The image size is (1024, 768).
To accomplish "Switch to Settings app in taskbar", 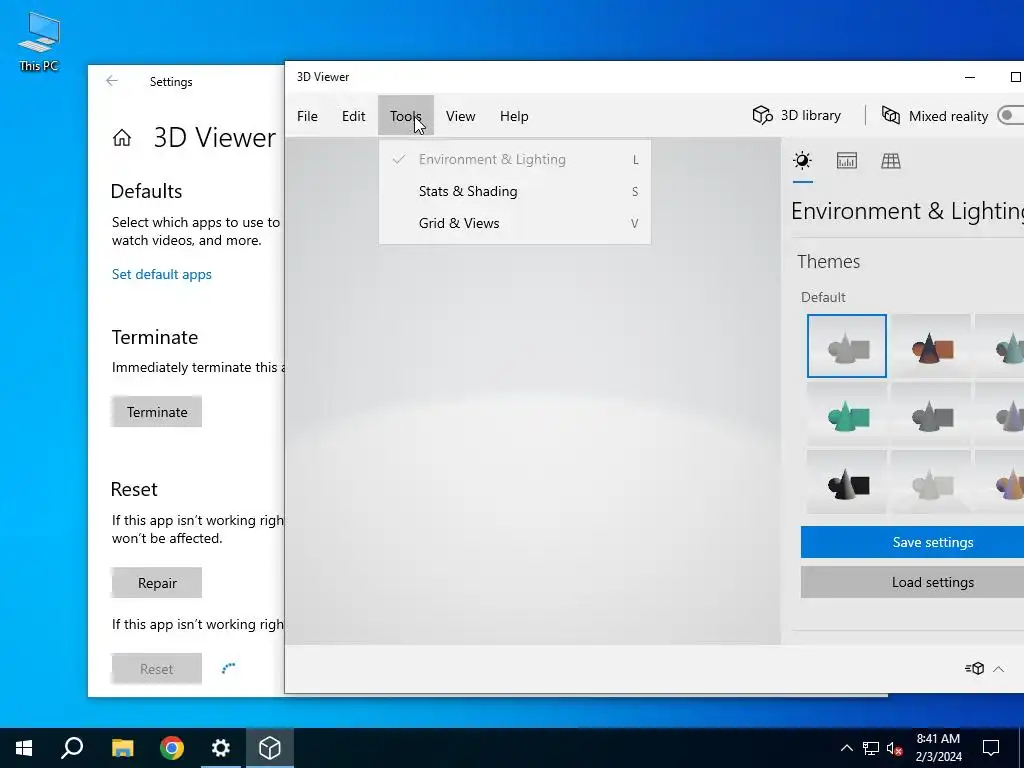I will (x=221, y=748).
